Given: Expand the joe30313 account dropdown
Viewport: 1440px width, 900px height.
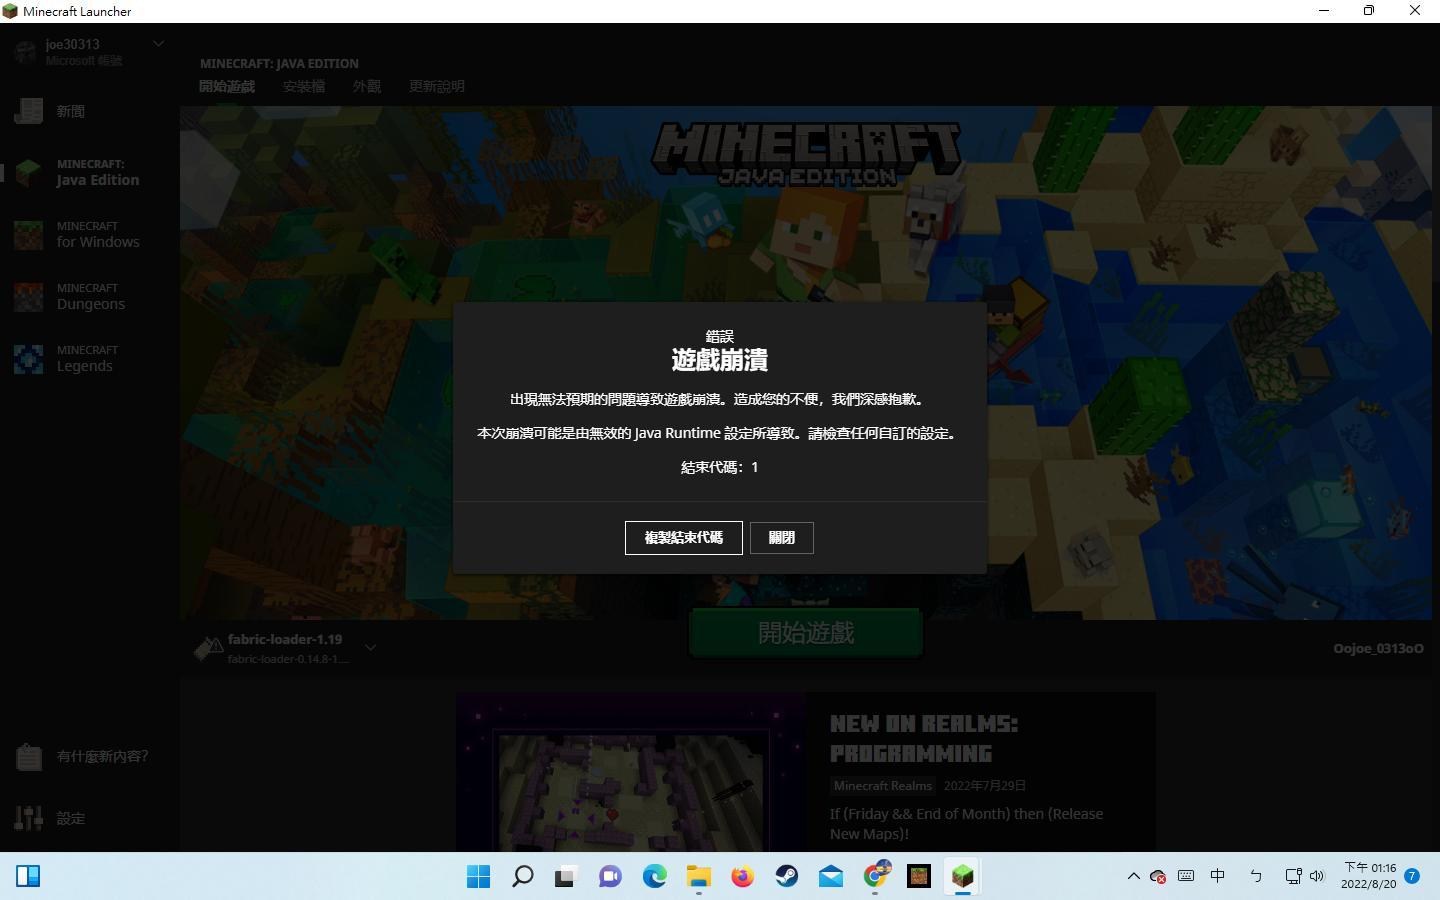Looking at the screenshot, I should 158,44.
